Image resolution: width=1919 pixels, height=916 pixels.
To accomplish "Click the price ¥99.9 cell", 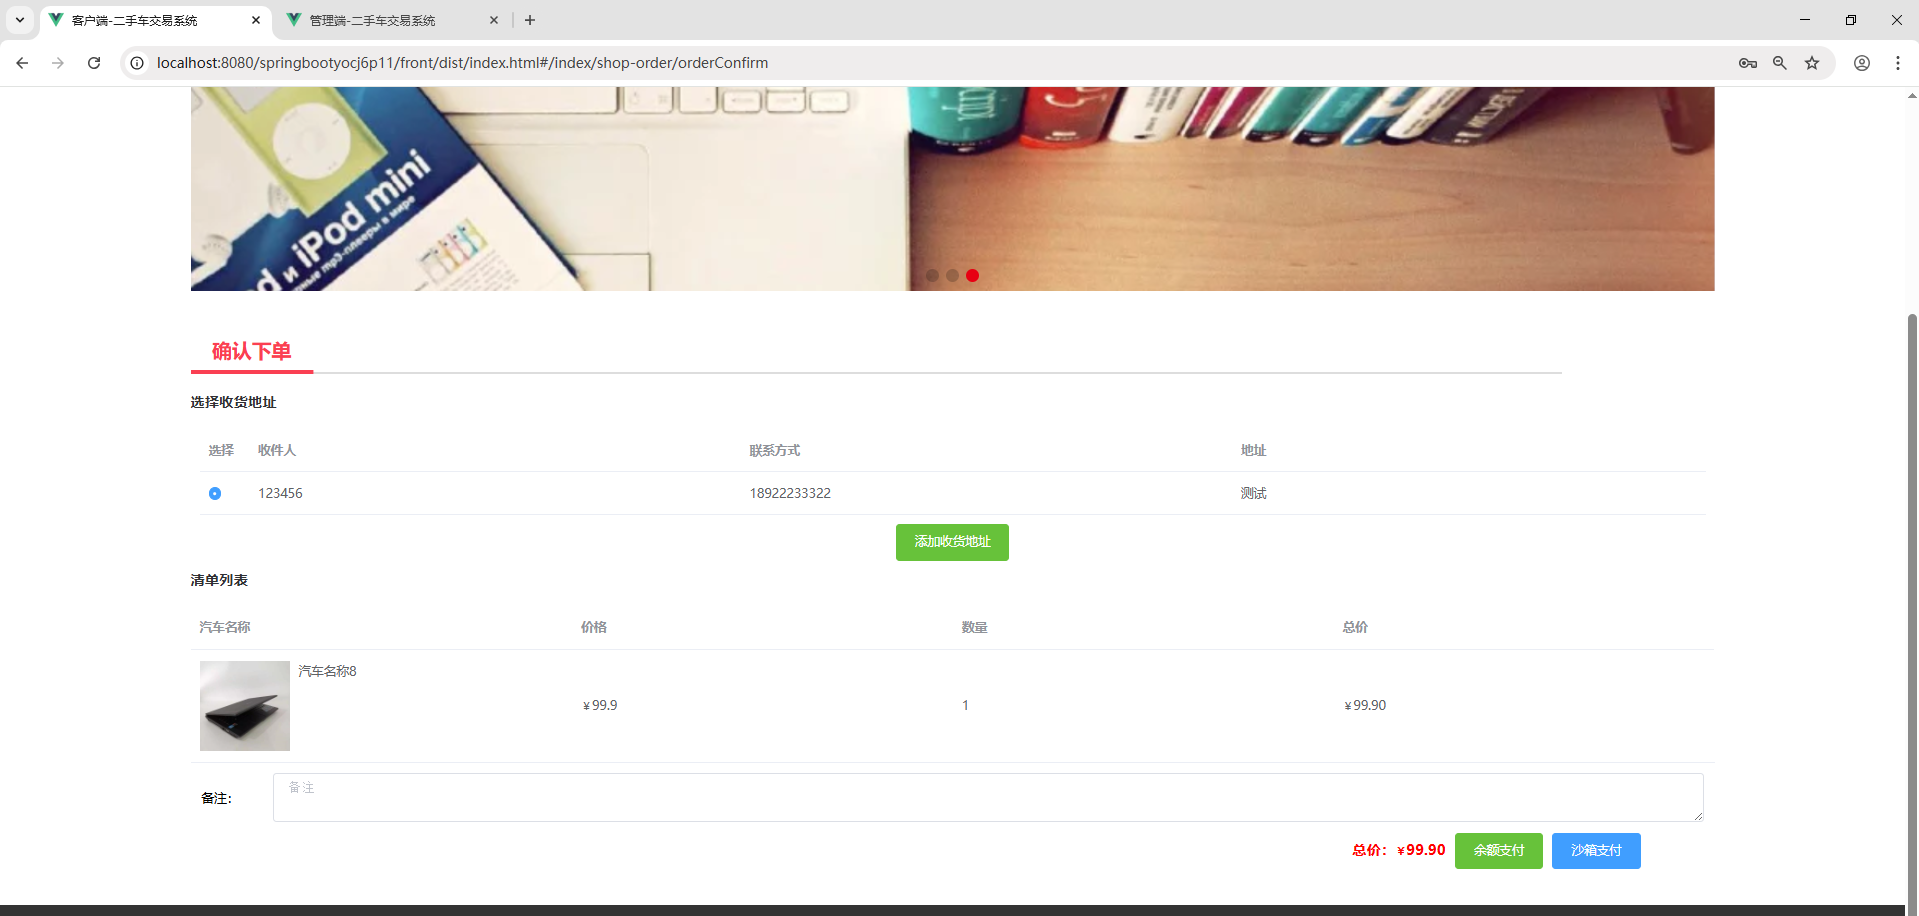I will click(x=600, y=706).
